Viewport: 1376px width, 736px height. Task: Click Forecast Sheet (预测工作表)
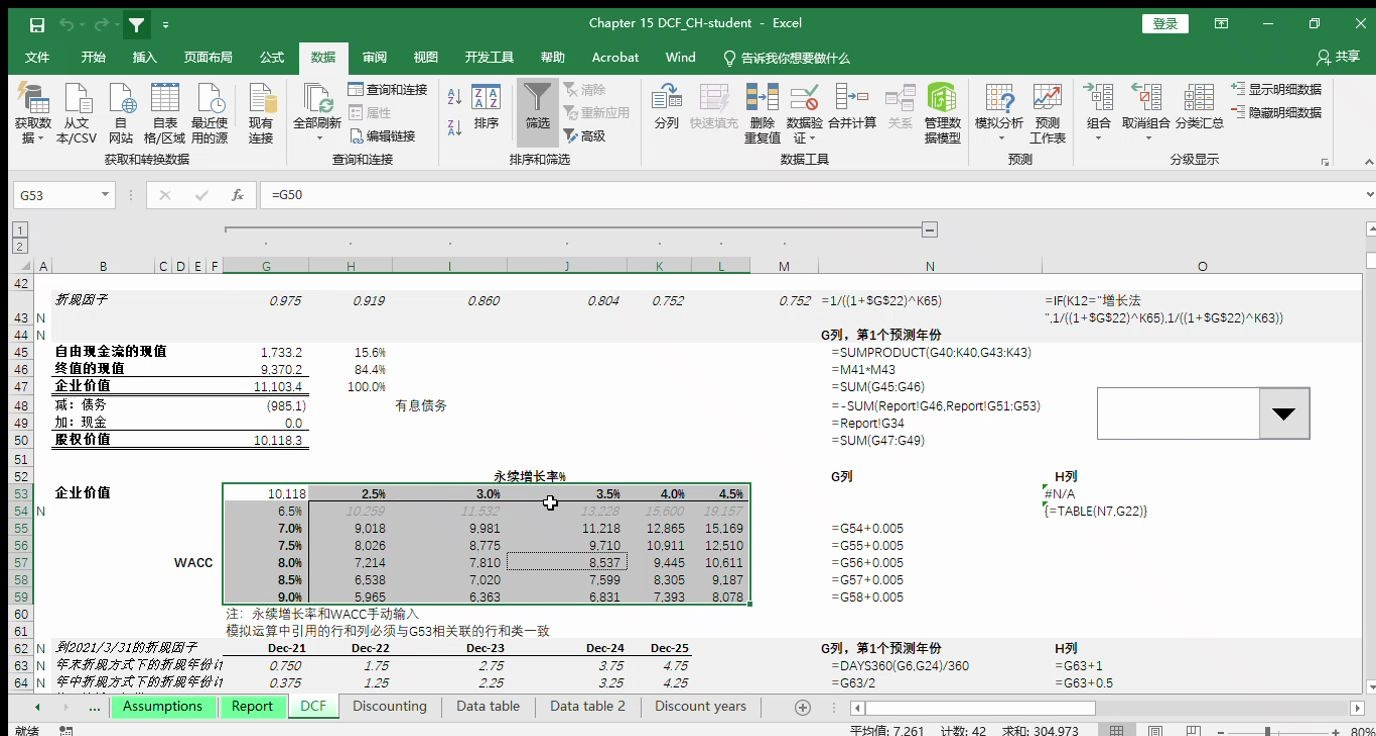coord(1047,114)
